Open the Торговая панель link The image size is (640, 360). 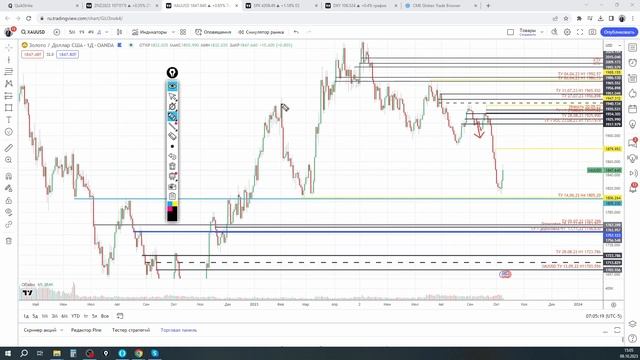point(179,330)
